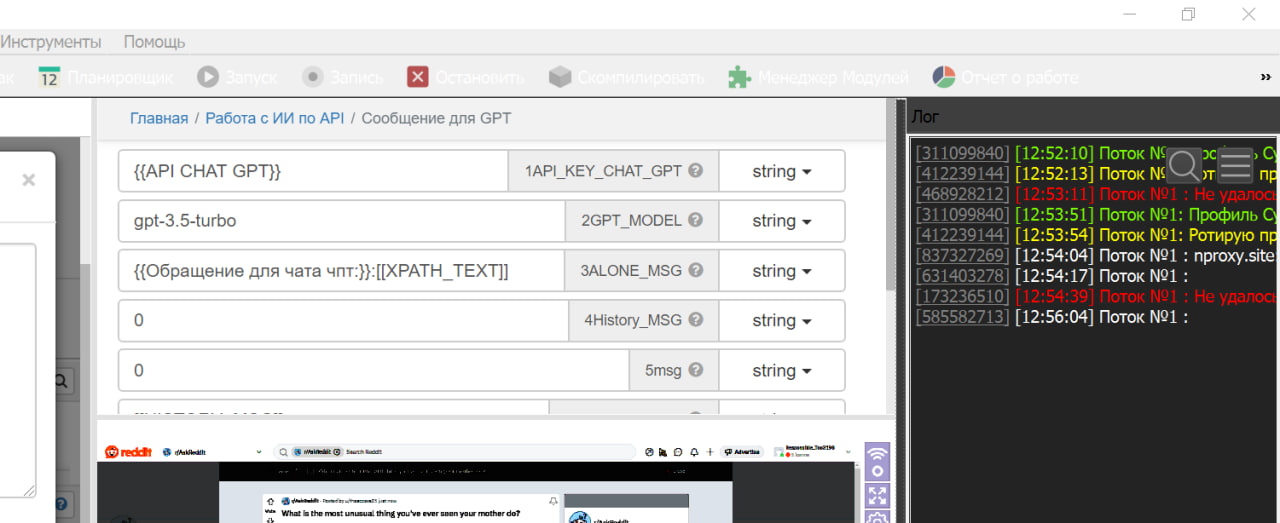Viewport: 1280px width, 523px height.
Task: Click the red Остановить stop icon
Action: [418, 77]
